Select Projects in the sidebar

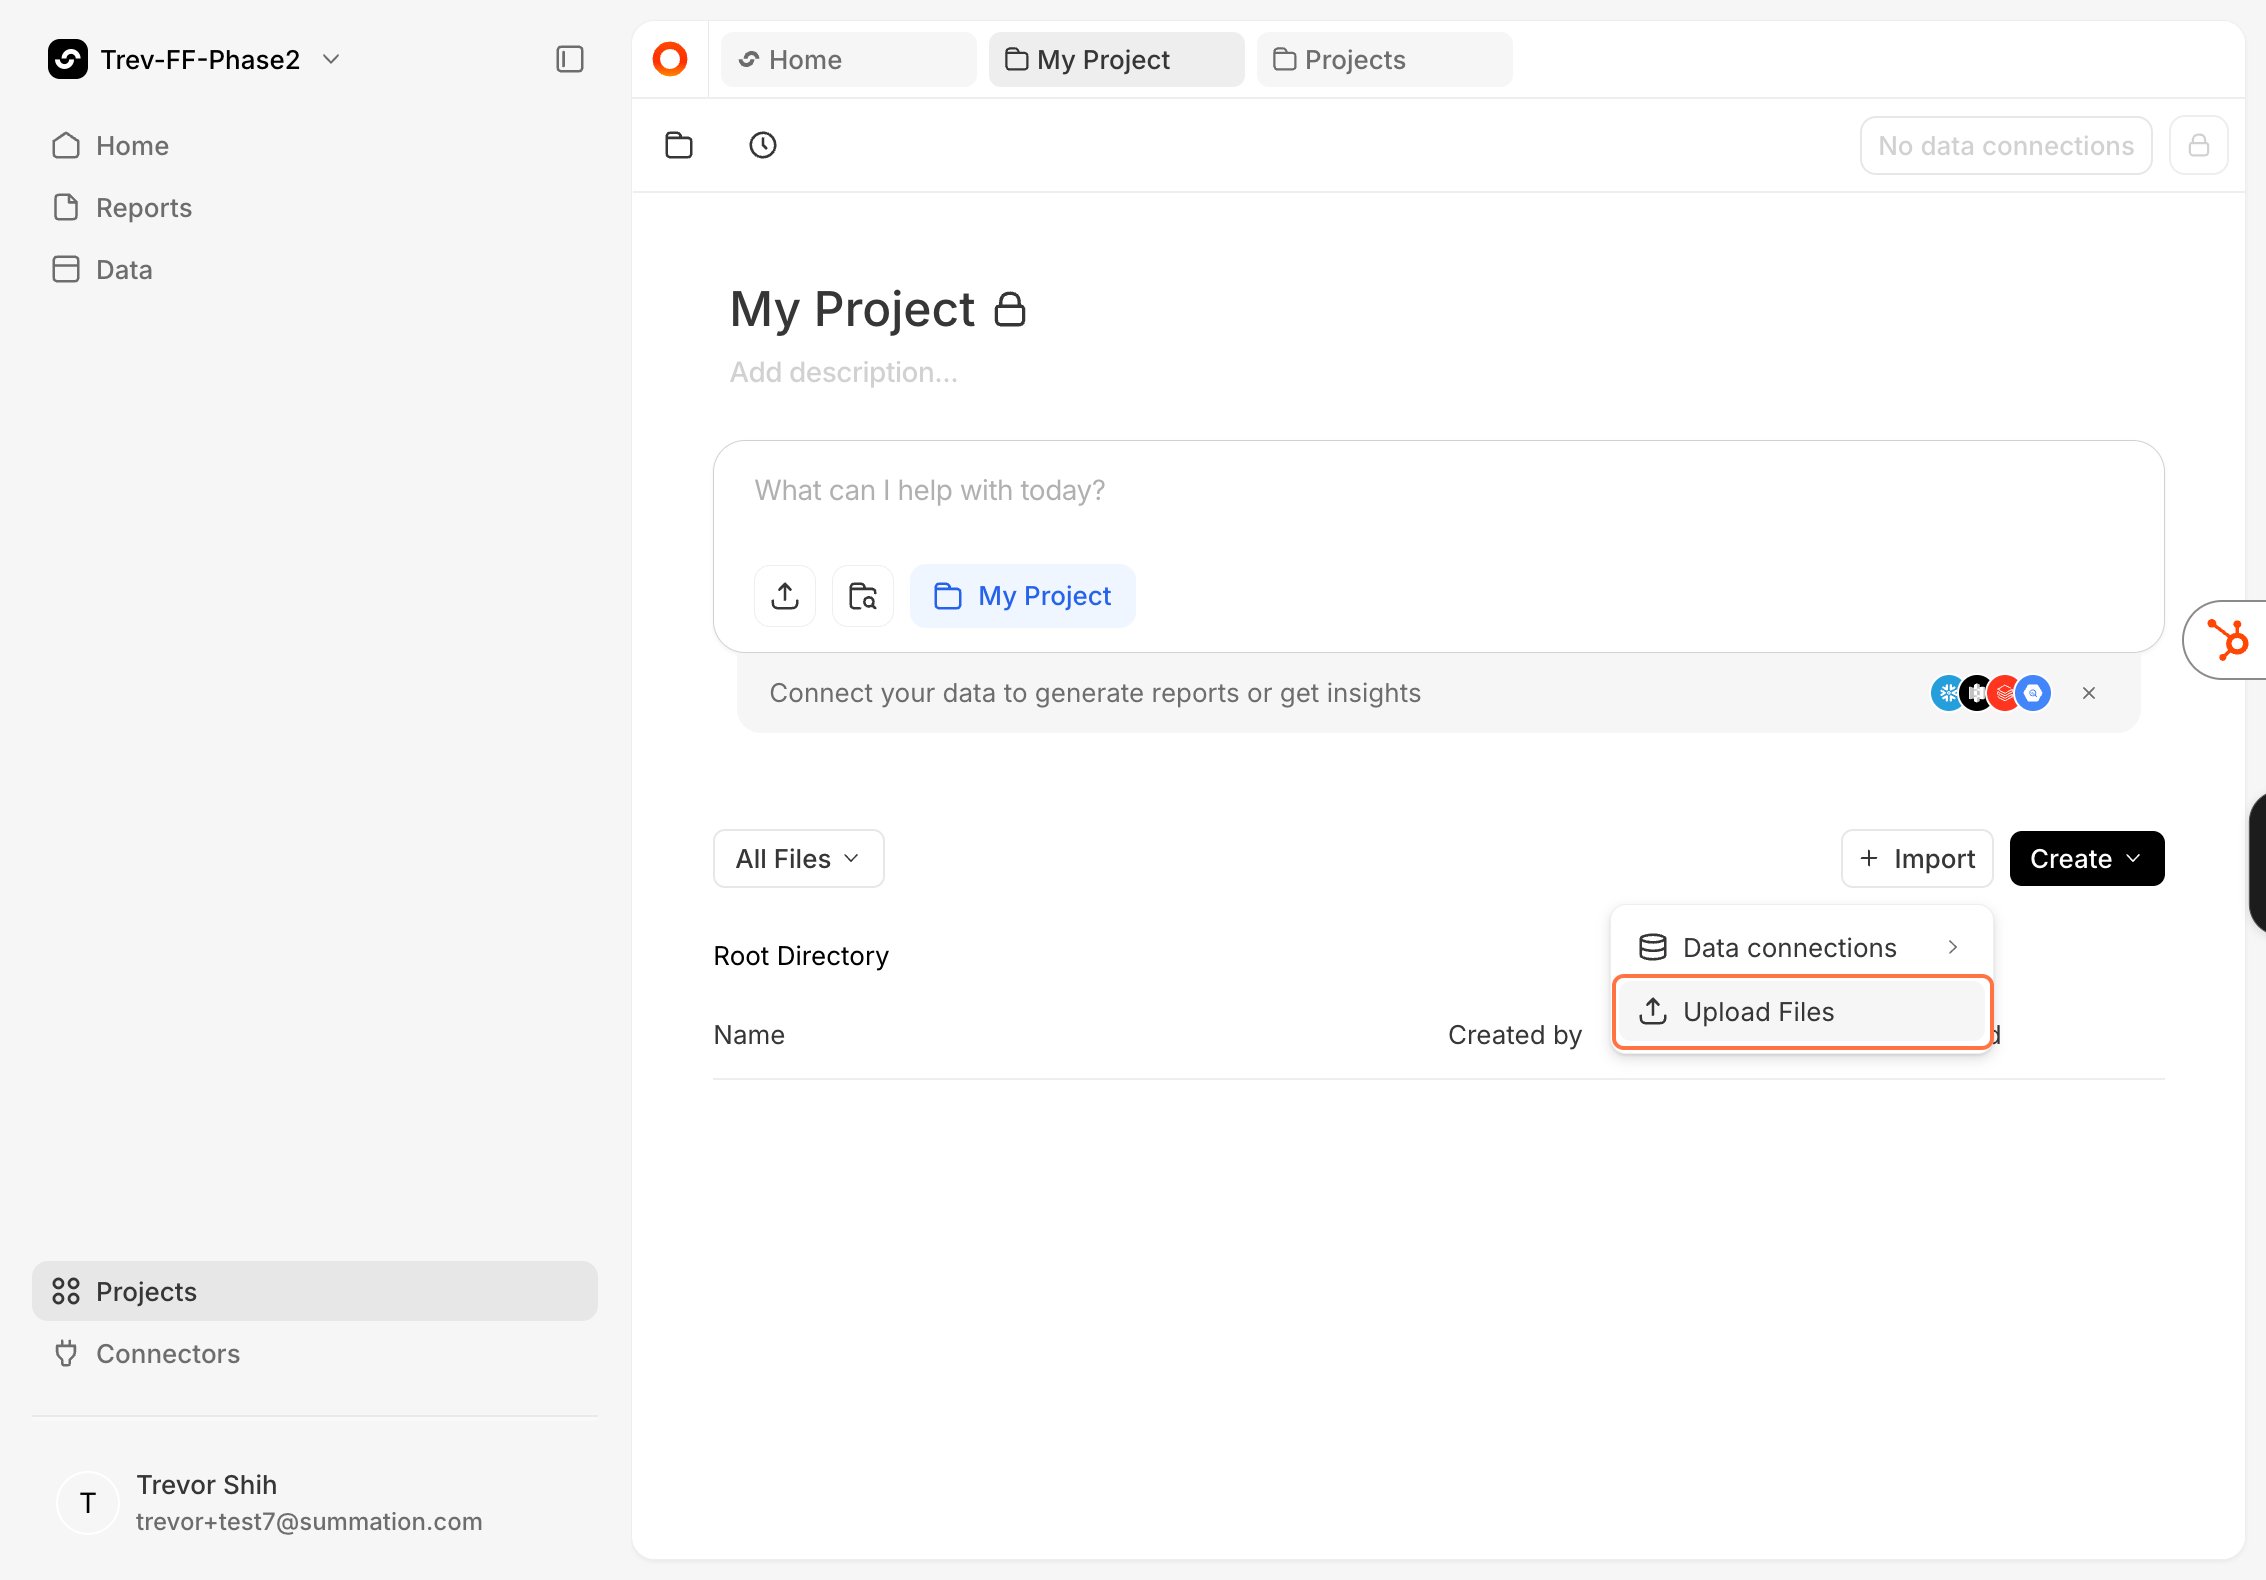(315, 1291)
